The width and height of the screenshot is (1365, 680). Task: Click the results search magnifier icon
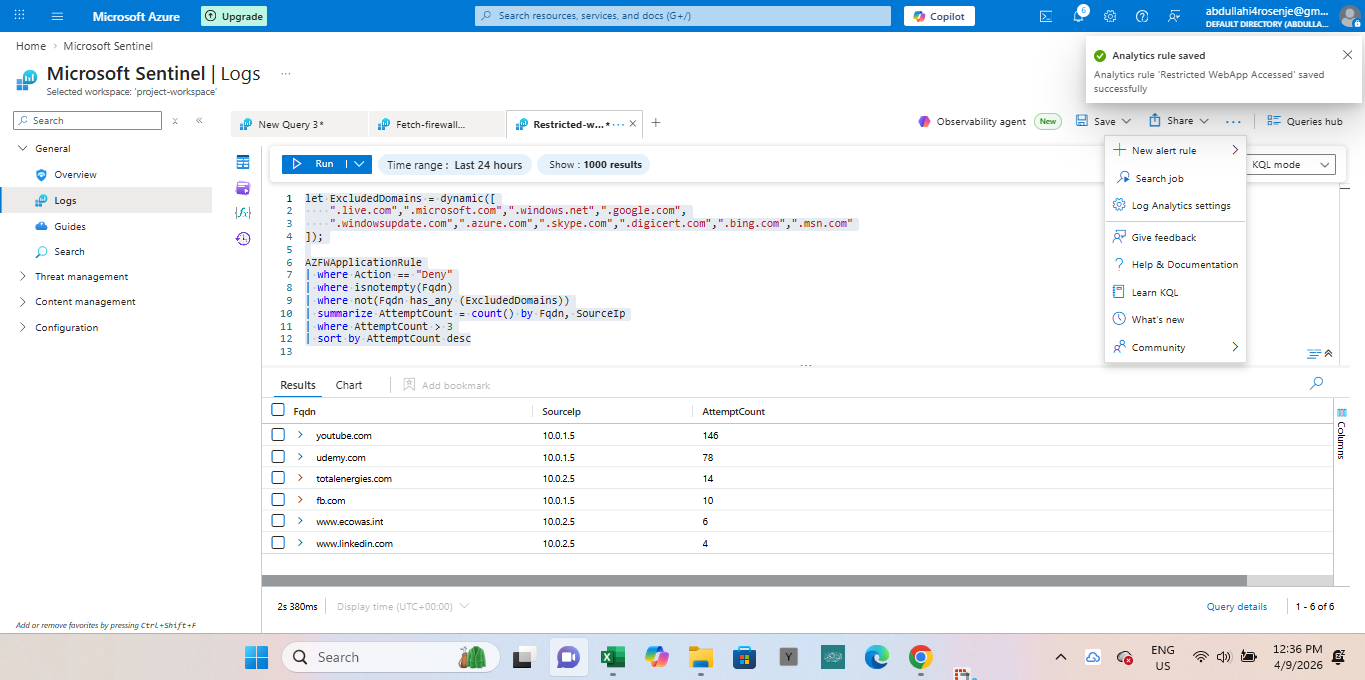(x=1316, y=384)
